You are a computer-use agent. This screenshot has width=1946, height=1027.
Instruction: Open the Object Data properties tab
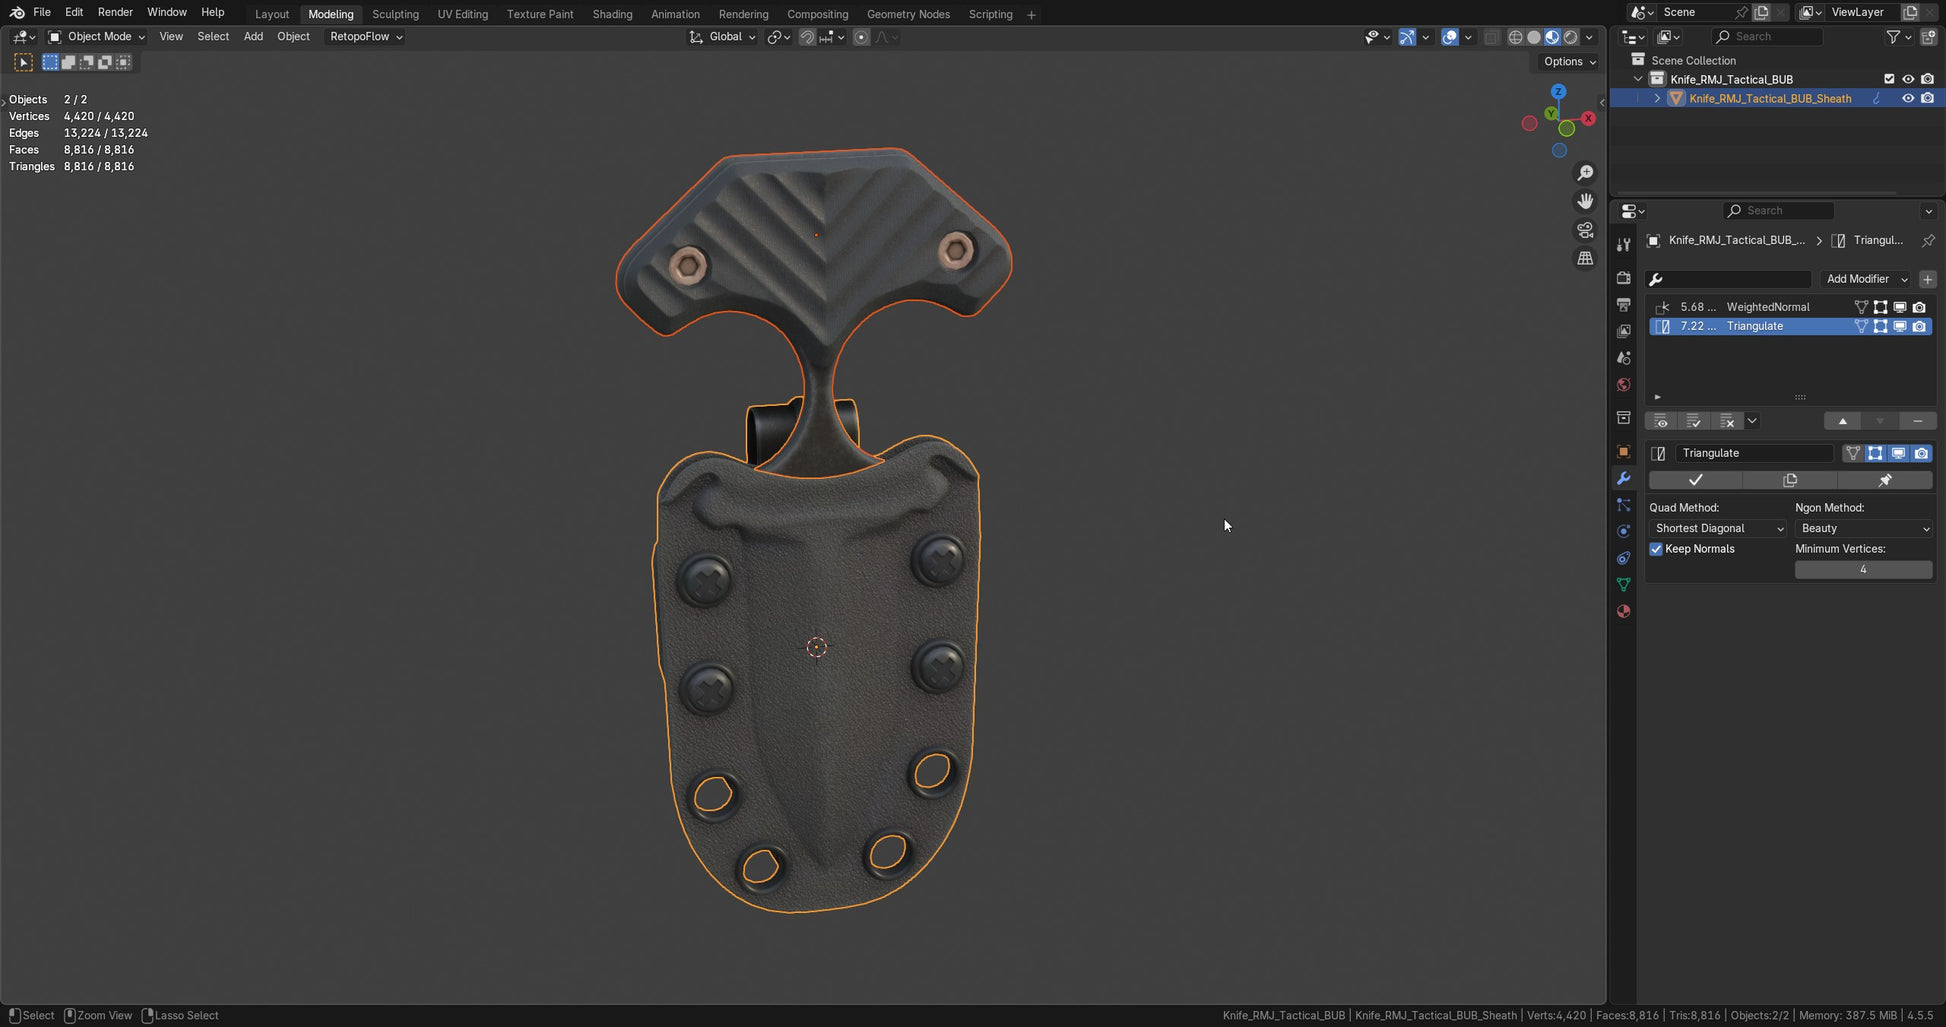(1623, 584)
